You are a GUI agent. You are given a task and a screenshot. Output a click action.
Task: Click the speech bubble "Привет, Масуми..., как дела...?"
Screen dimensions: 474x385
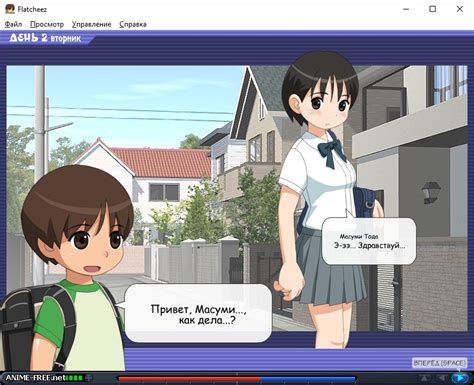(198, 313)
